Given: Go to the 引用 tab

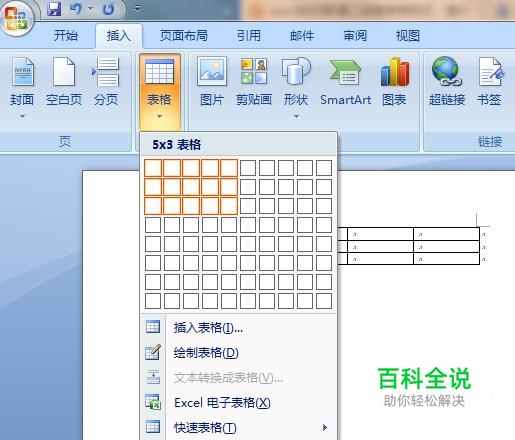Looking at the screenshot, I should click(249, 35).
